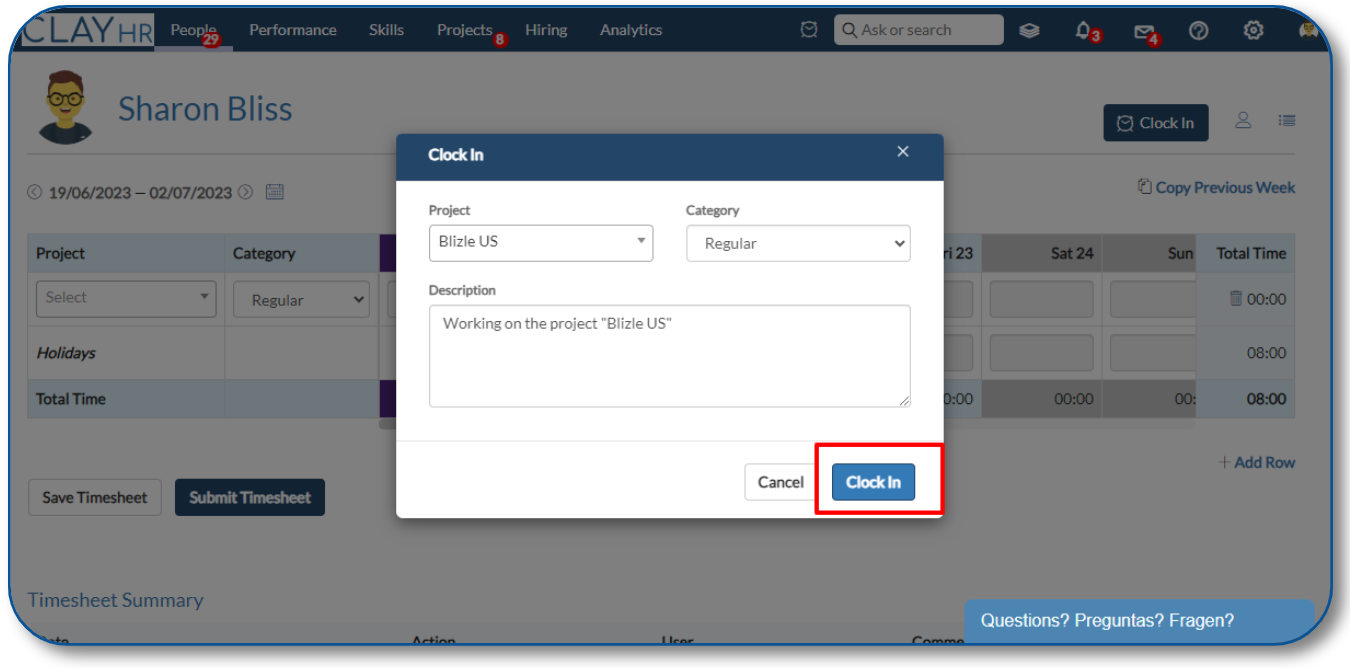The image size is (1350, 668).
Task: Click the blue Clock In button in the dialog
Action: [873, 482]
